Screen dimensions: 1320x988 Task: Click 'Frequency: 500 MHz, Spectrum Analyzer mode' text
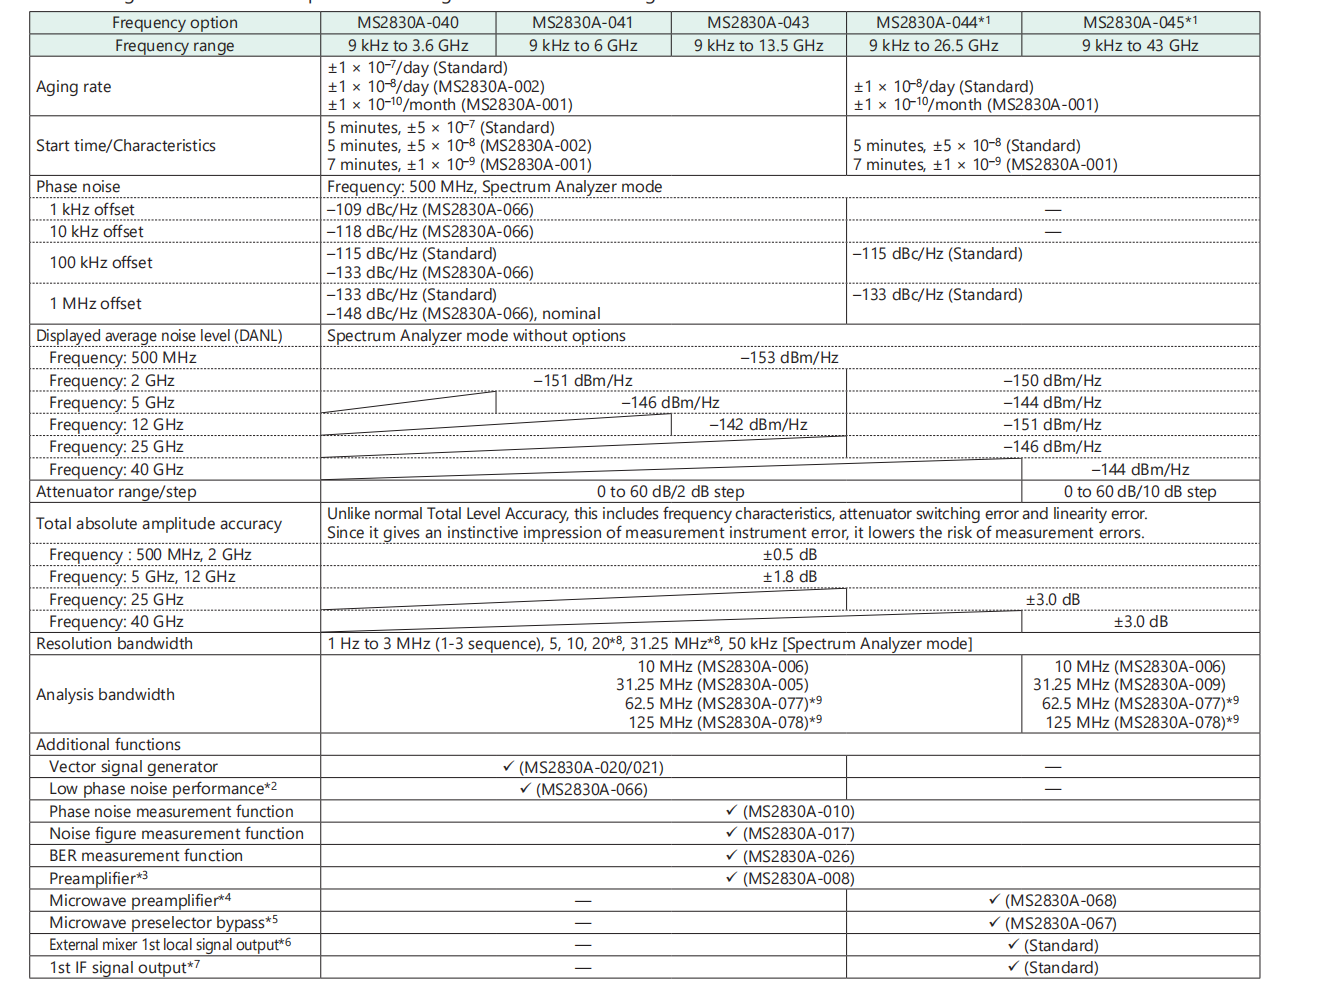pyautogui.click(x=494, y=187)
